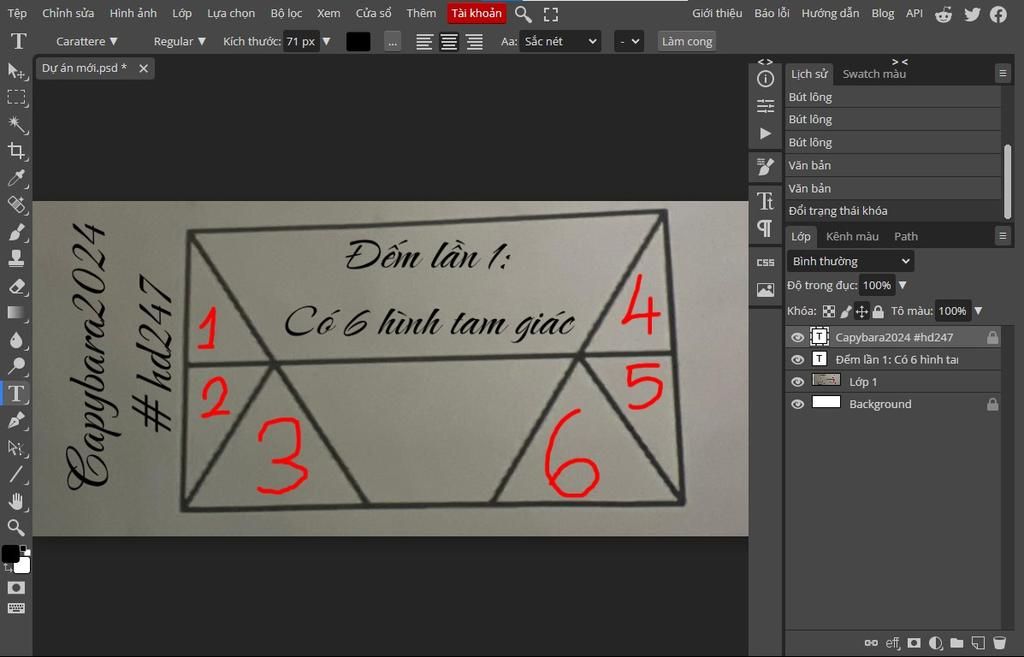Click the Tài khoản button

pos(477,13)
